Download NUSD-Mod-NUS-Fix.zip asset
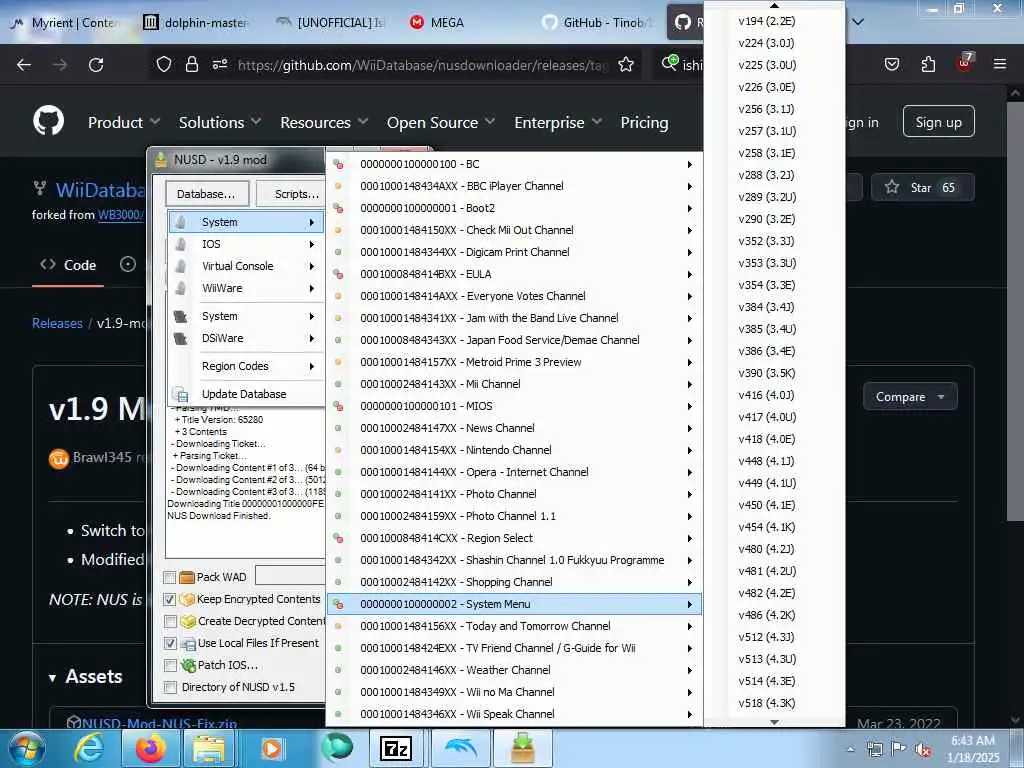The height and width of the screenshot is (768, 1024). 159,723
